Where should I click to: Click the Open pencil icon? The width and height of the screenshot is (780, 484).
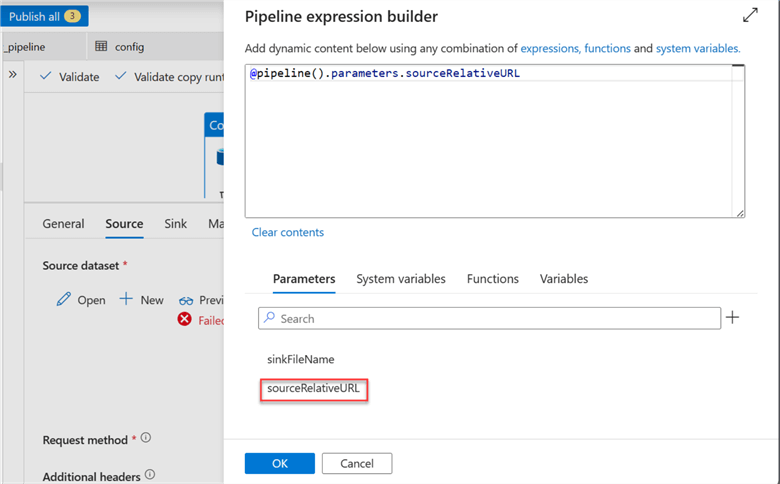[x=64, y=300]
